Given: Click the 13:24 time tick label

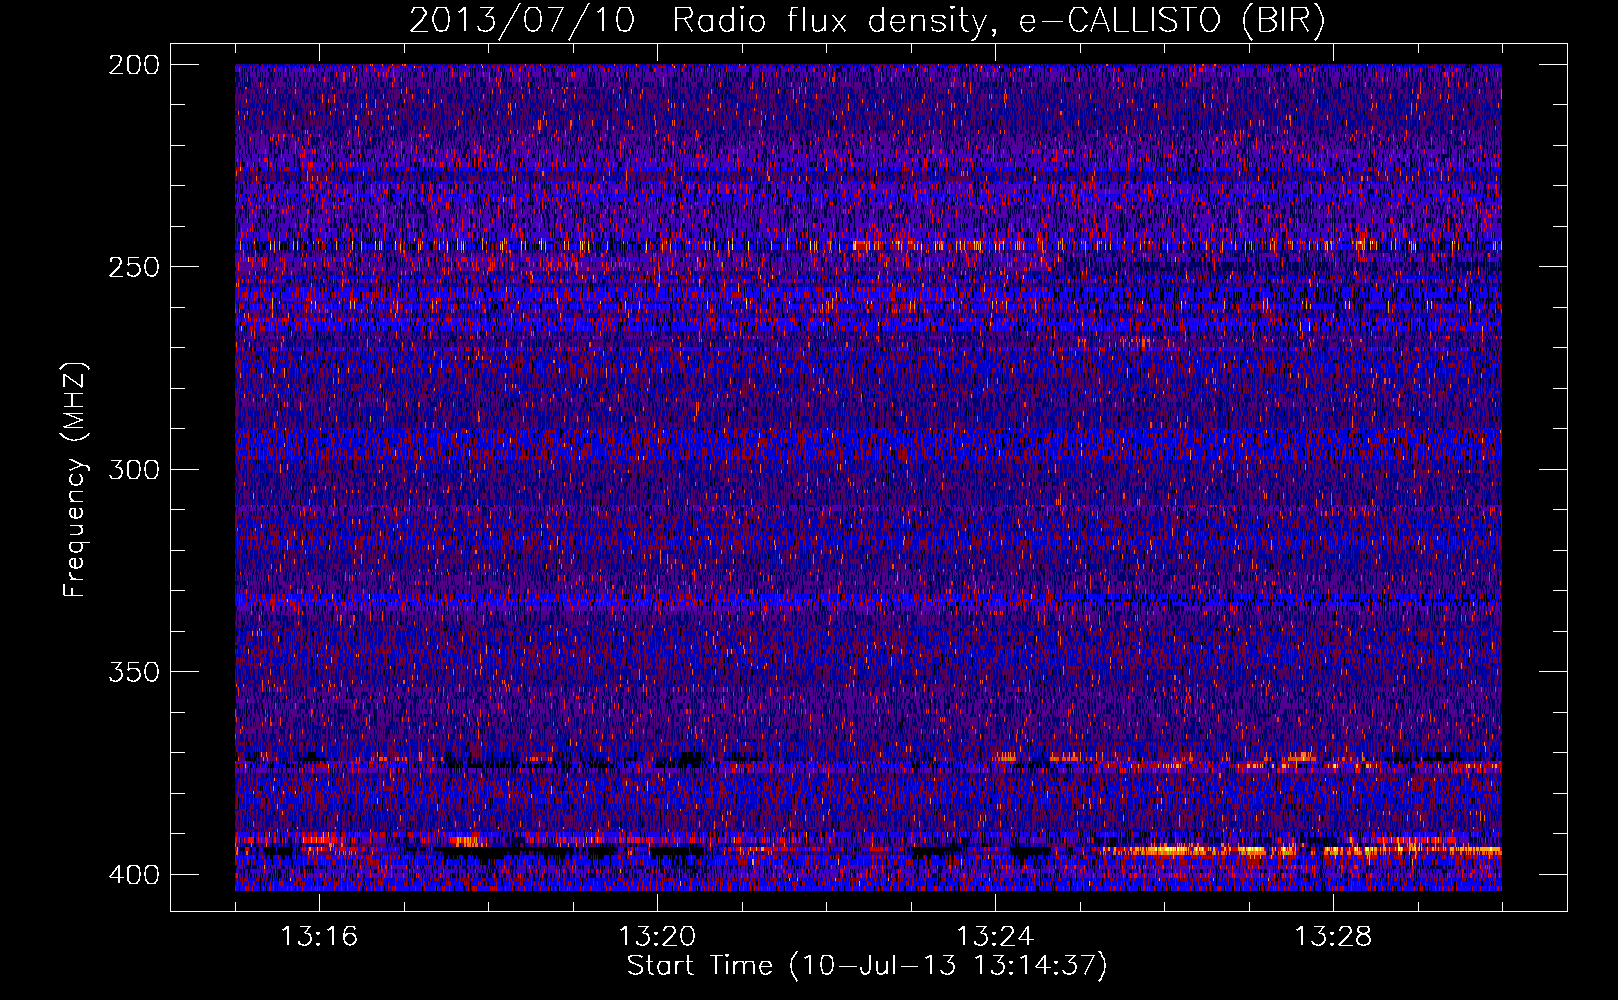Looking at the screenshot, I should [995, 937].
